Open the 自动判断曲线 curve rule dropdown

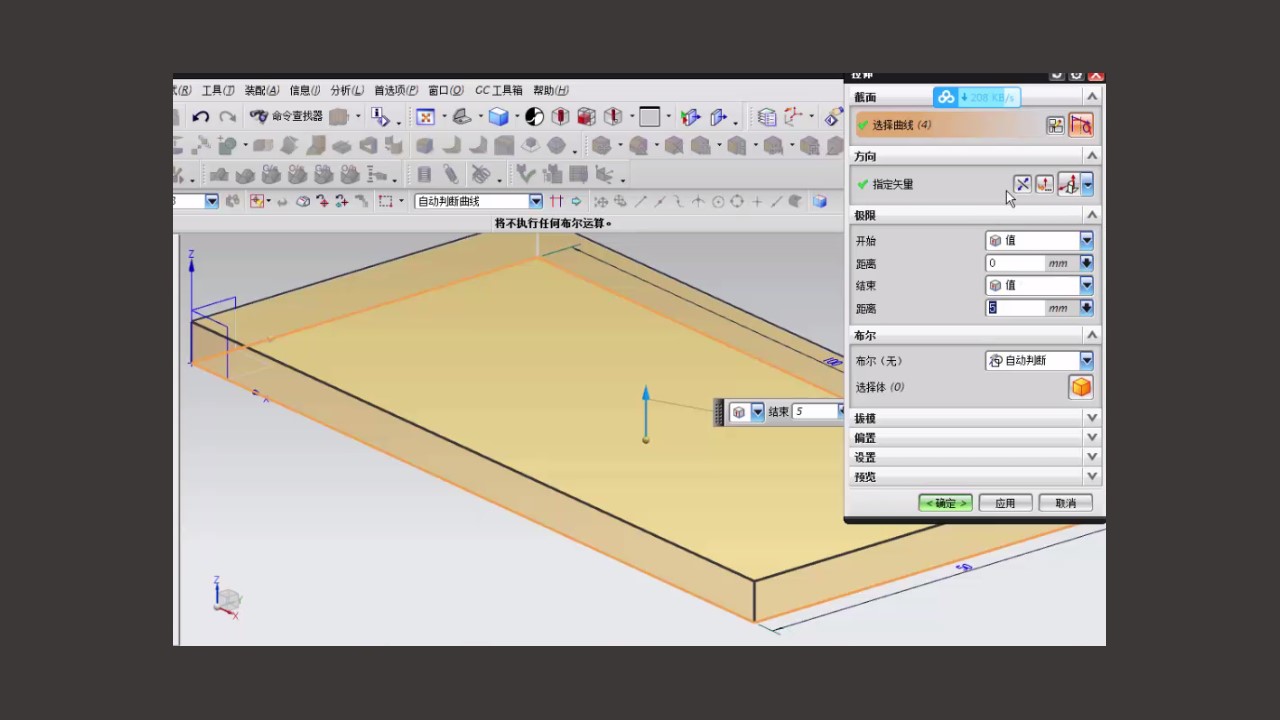point(536,201)
